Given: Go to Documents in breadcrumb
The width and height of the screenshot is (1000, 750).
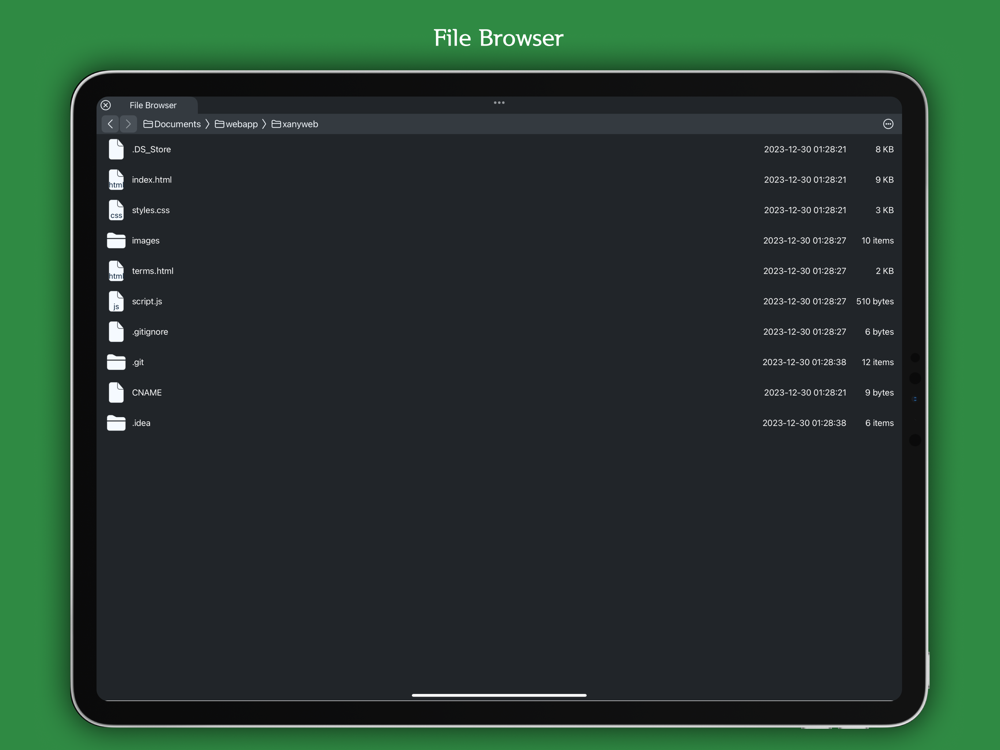Looking at the screenshot, I should tap(172, 124).
